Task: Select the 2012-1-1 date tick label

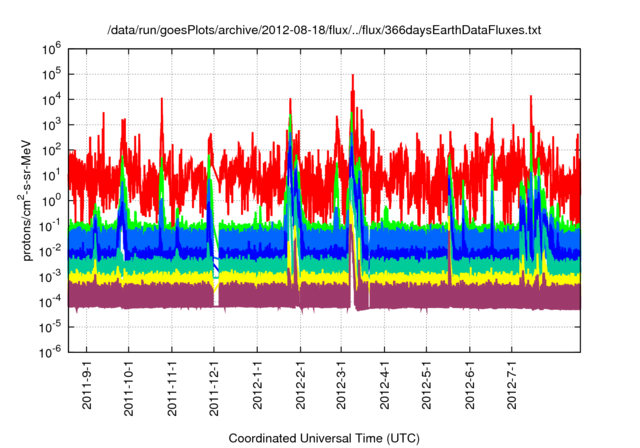Action: point(257,385)
